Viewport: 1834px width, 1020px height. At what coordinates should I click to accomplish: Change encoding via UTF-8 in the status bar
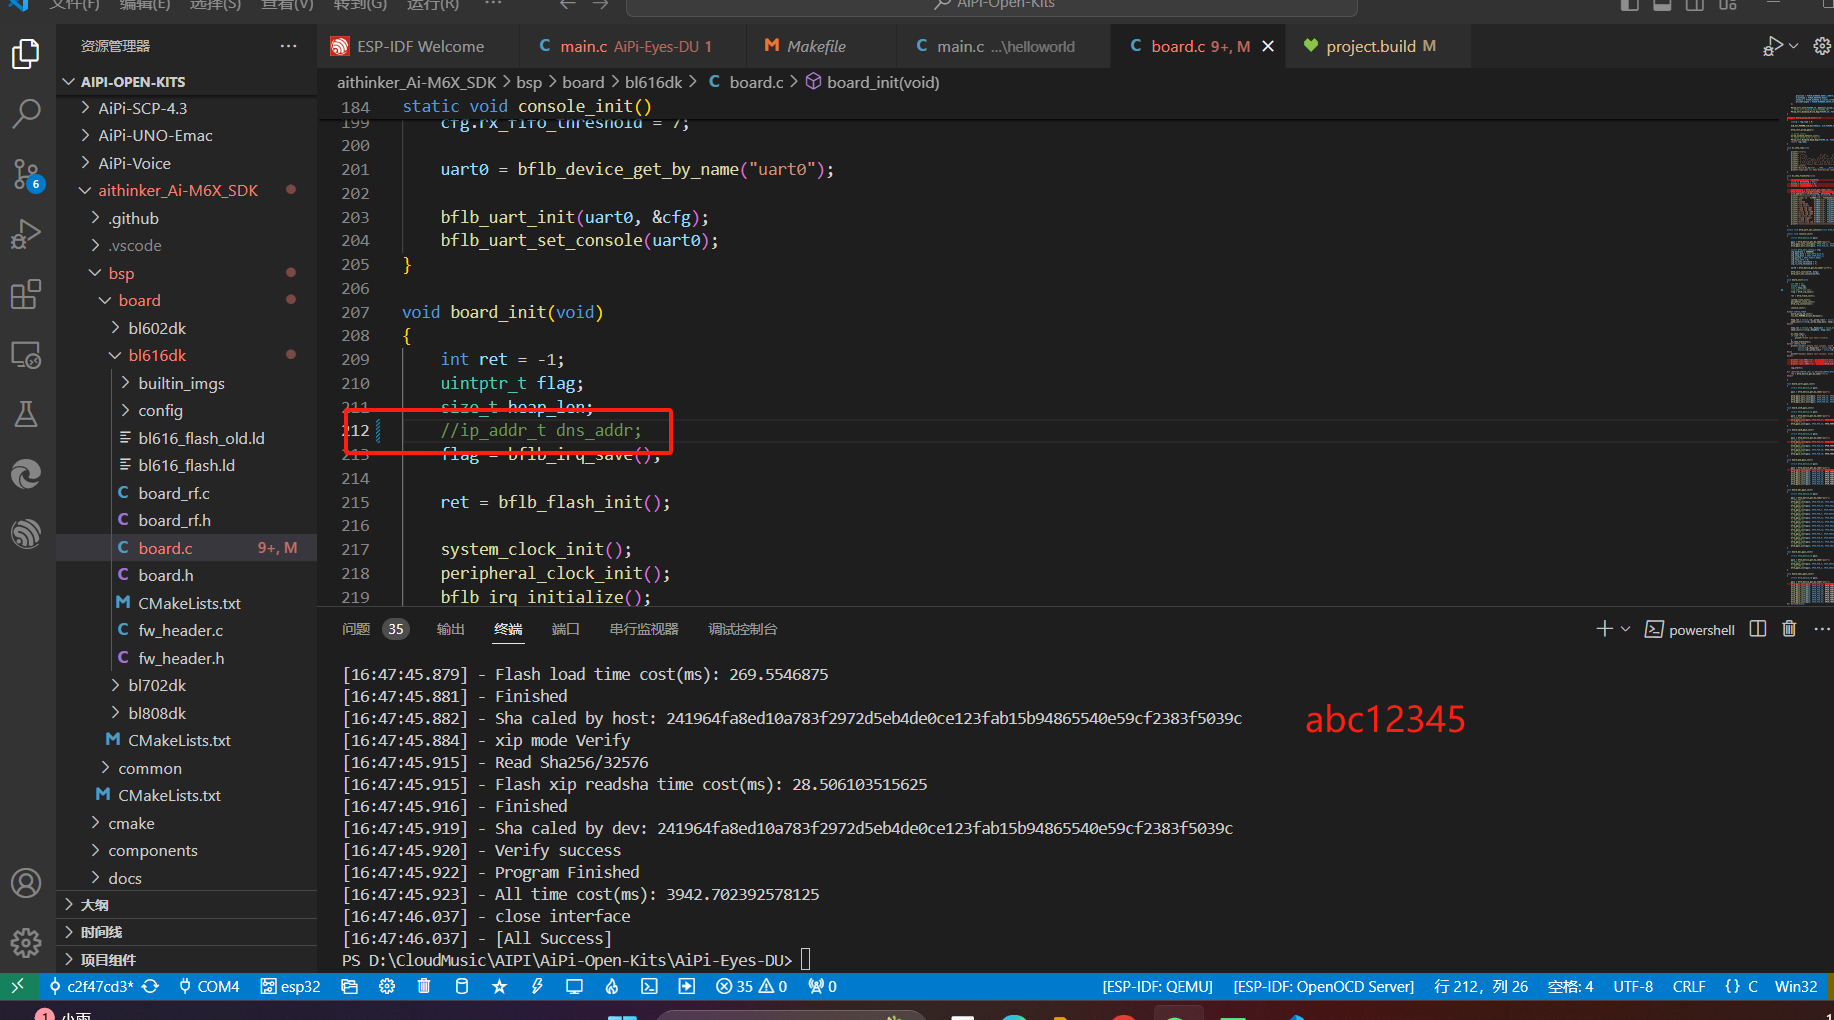point(1632,986)
